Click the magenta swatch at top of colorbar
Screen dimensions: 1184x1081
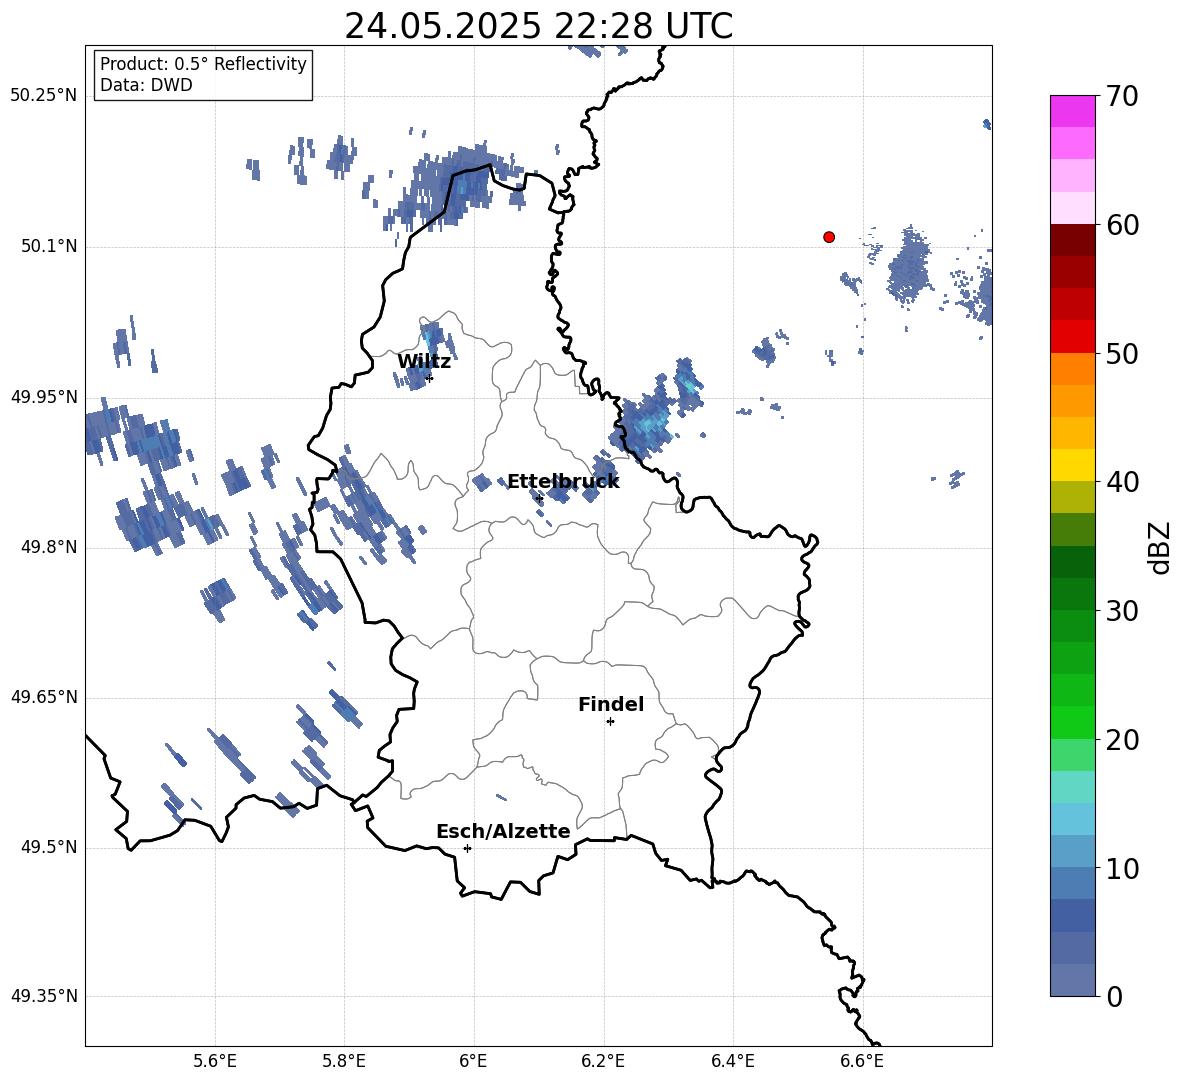[1073, 111]
